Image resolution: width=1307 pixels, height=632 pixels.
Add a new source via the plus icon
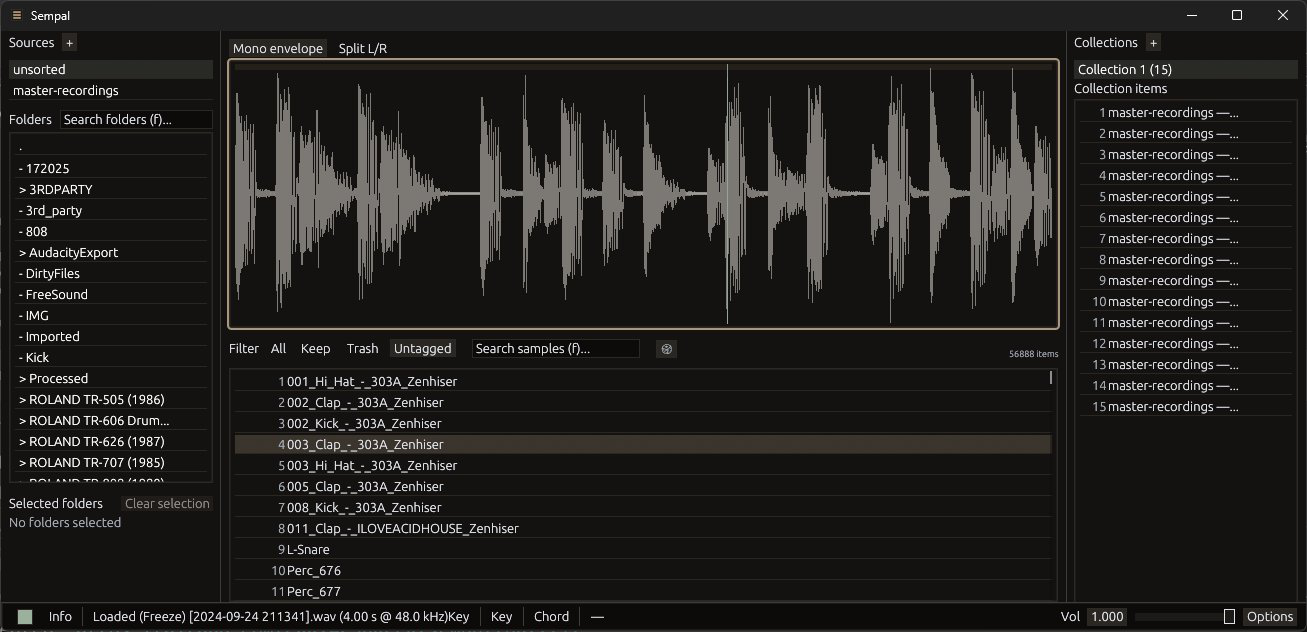(68, 43)
